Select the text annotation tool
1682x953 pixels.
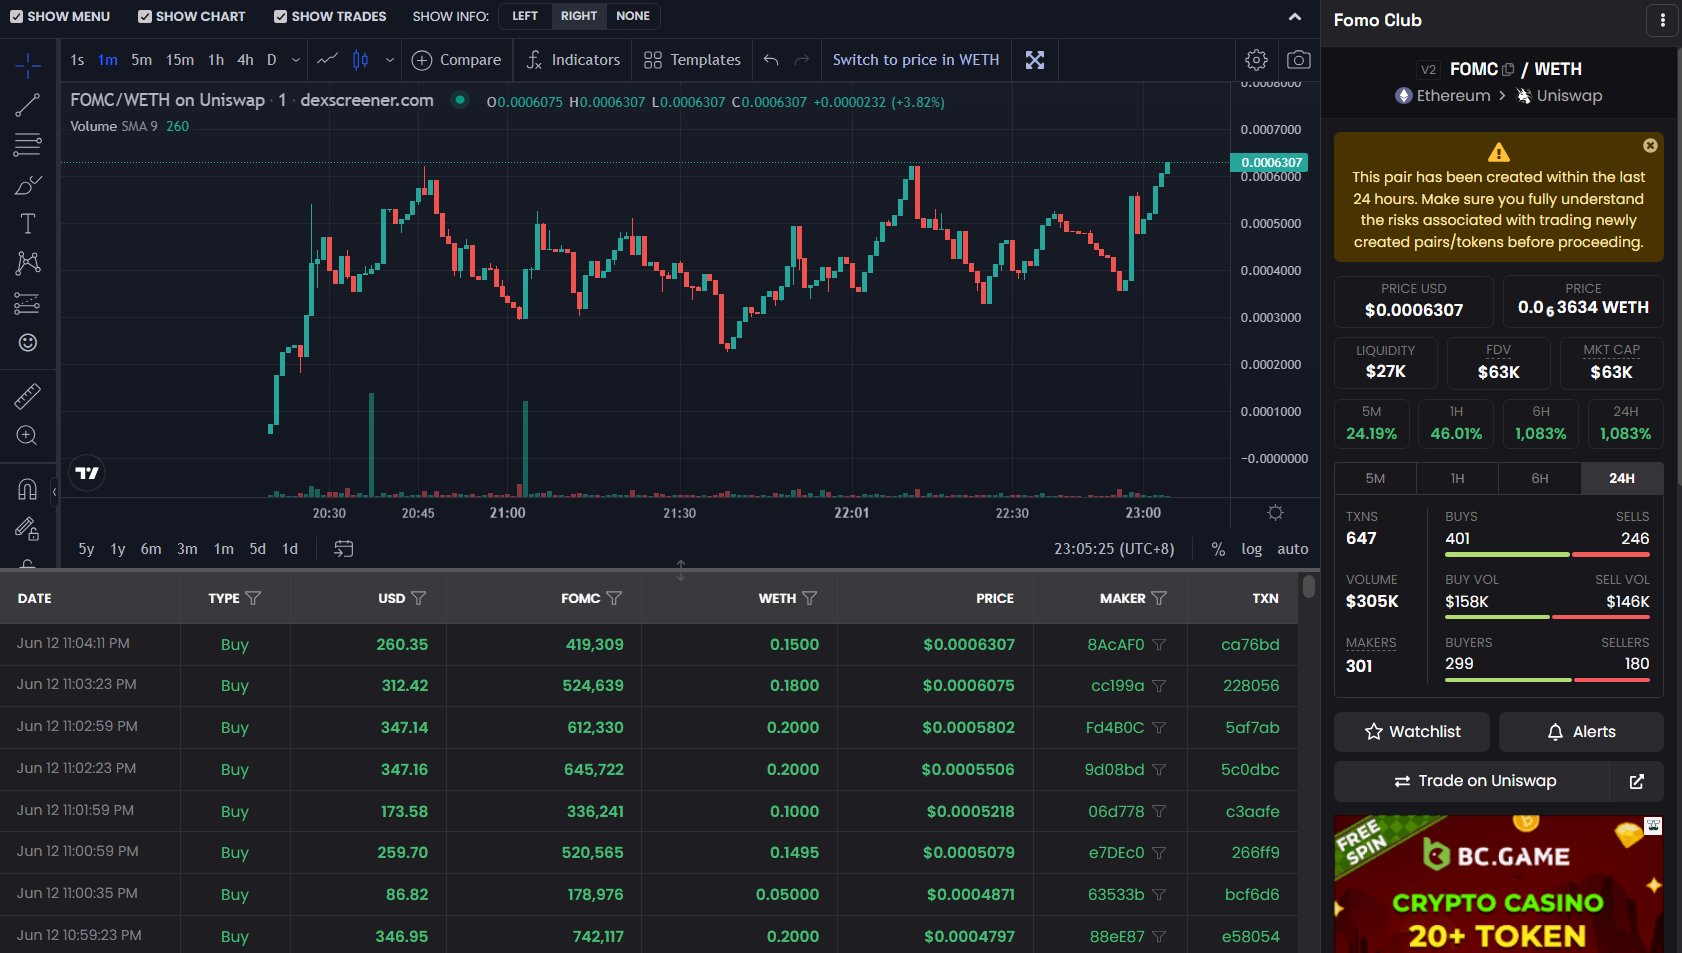pos(27,223)
